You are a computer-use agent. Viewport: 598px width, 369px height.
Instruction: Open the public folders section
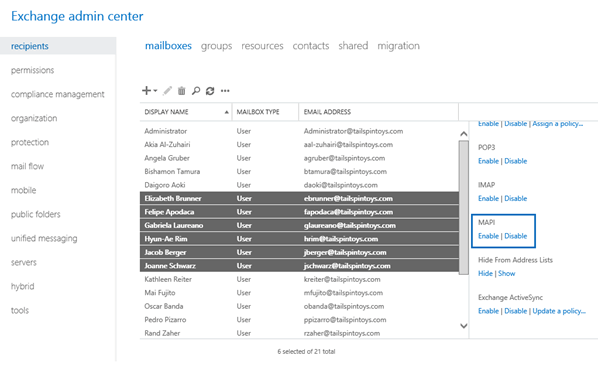[x=35, y=214]
